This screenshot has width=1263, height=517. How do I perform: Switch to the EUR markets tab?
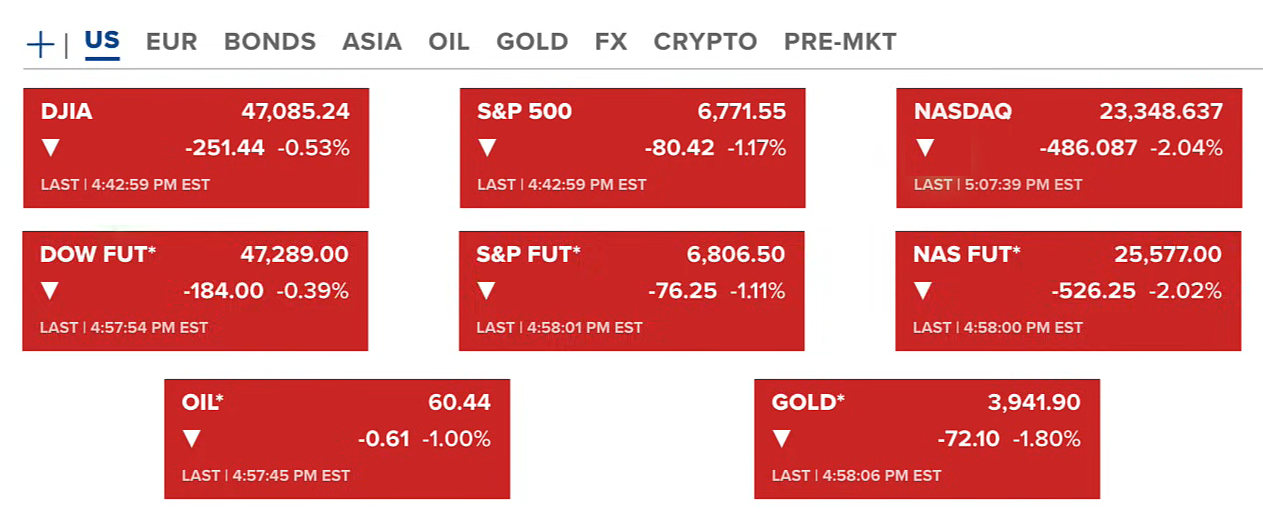click(171, 42)
